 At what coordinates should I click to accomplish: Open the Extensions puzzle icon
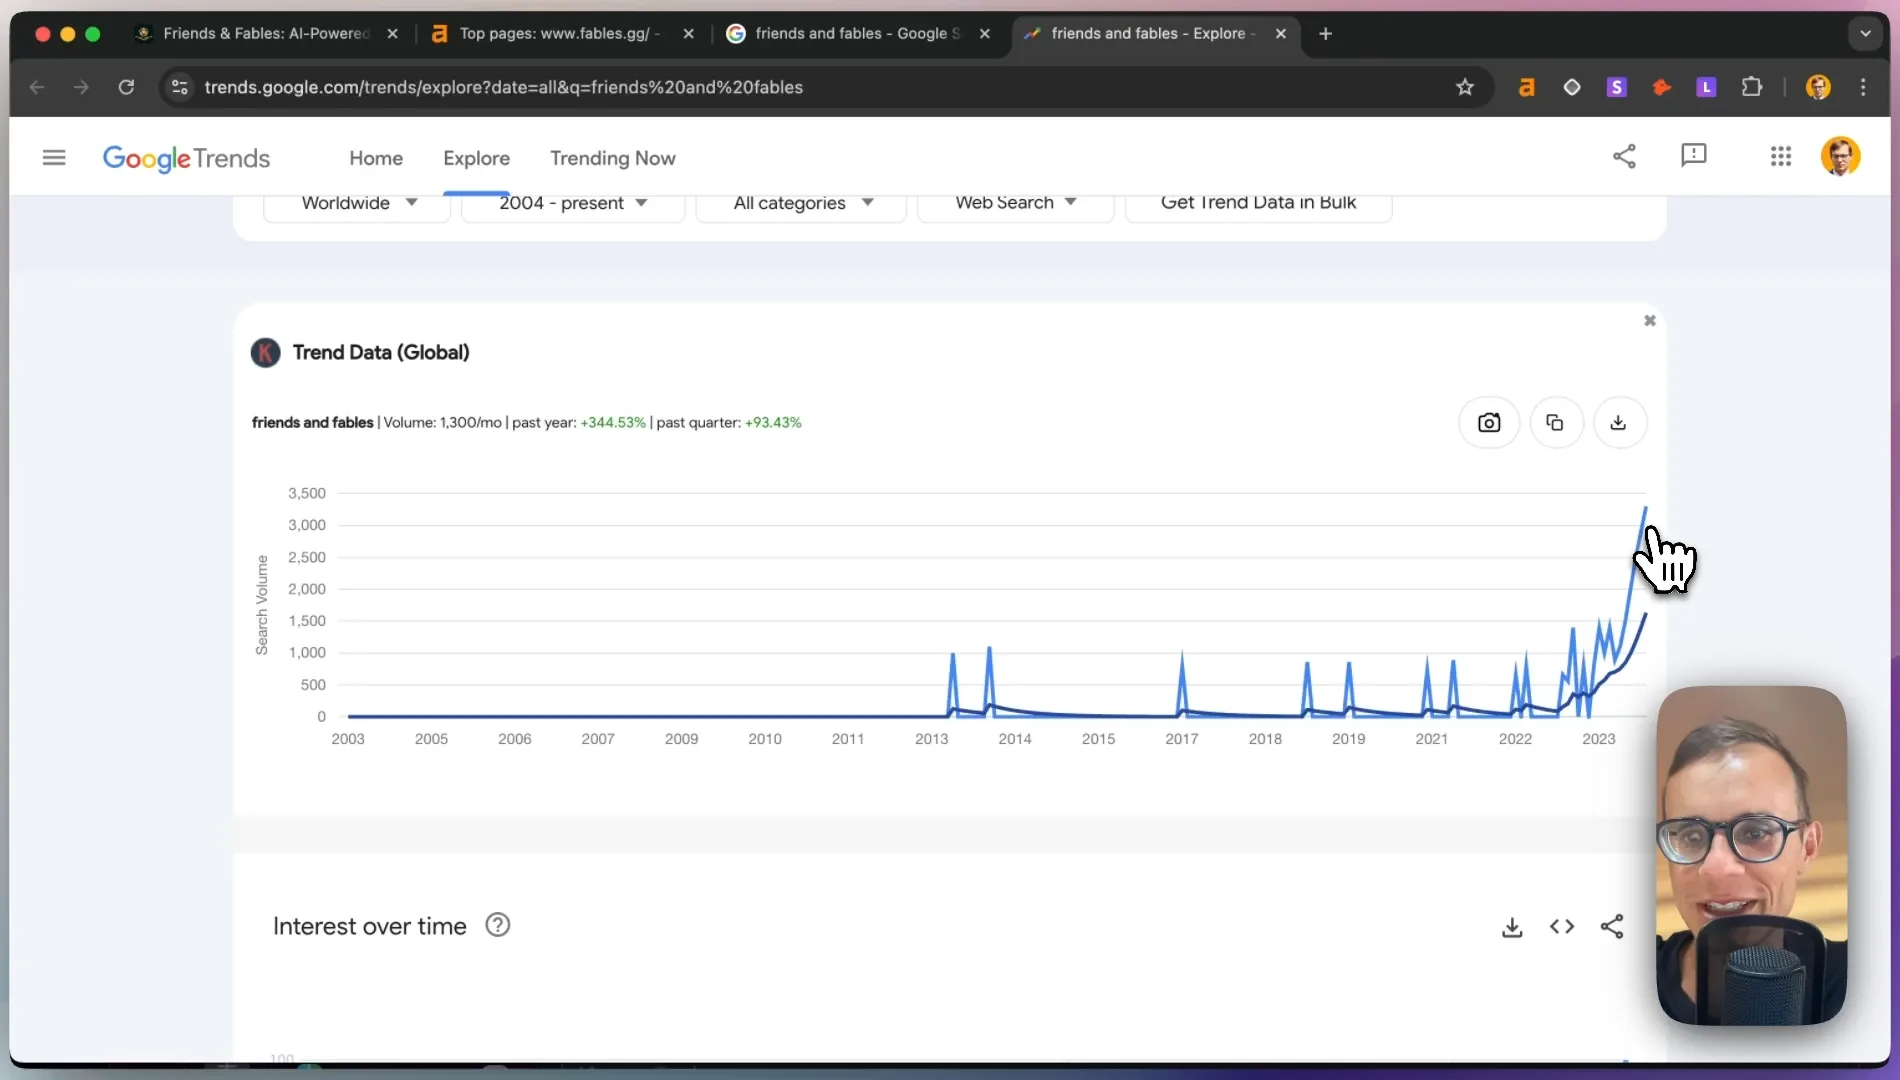(x=1751, y=87)
